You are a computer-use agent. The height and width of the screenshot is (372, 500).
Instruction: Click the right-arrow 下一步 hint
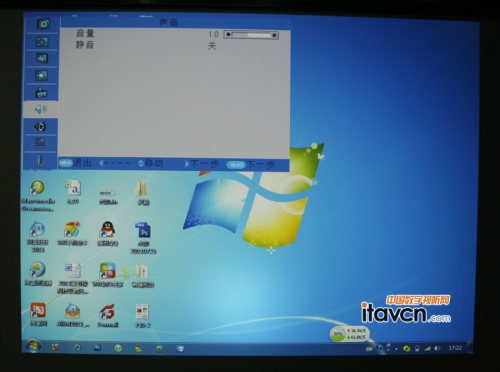[202, 164]
